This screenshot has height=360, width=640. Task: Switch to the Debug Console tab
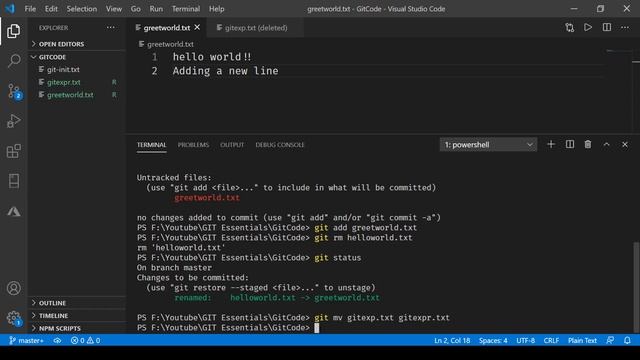(280, 145)
